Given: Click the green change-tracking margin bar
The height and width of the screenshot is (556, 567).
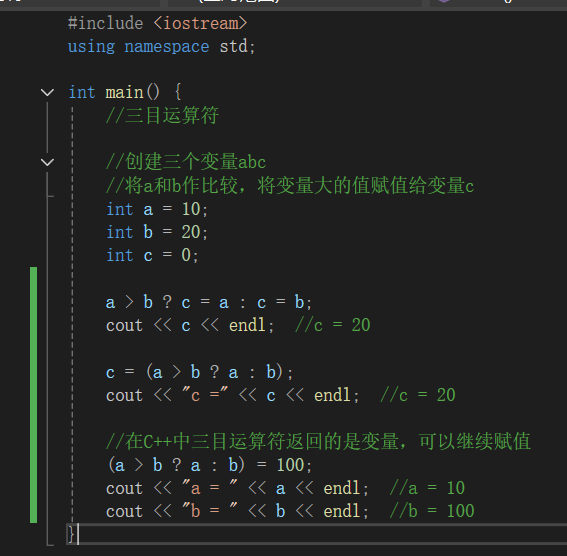Looking at the screenshot, I should tap(34, 395).
